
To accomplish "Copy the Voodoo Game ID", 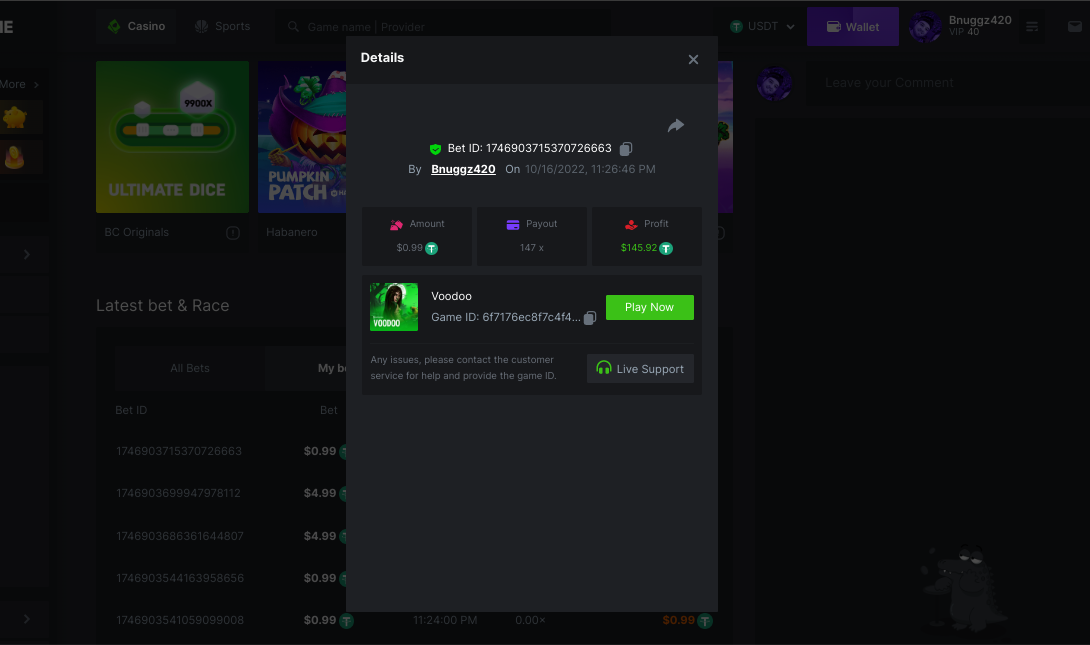I will pyautogui.click(x=590, y=318).
